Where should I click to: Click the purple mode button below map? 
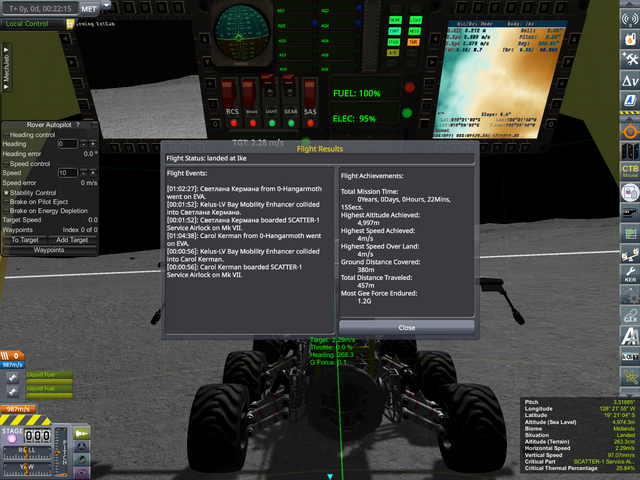(x=82, y=472)
